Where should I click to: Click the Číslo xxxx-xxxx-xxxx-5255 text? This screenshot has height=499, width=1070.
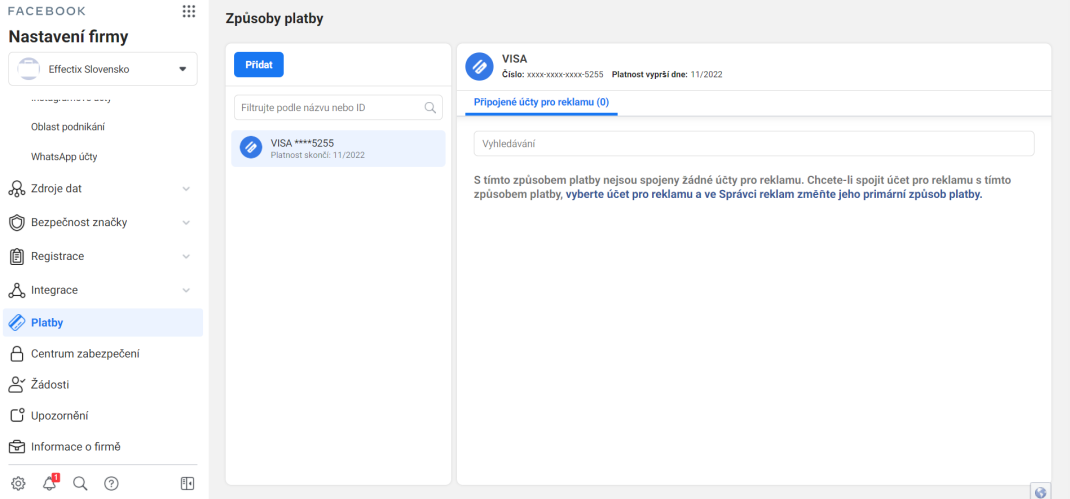pos(552,74)
